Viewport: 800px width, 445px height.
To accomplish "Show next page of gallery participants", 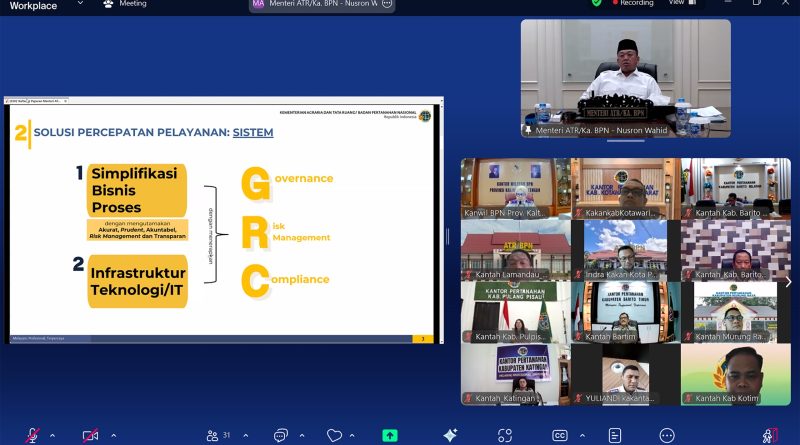I will pos(788,282).
